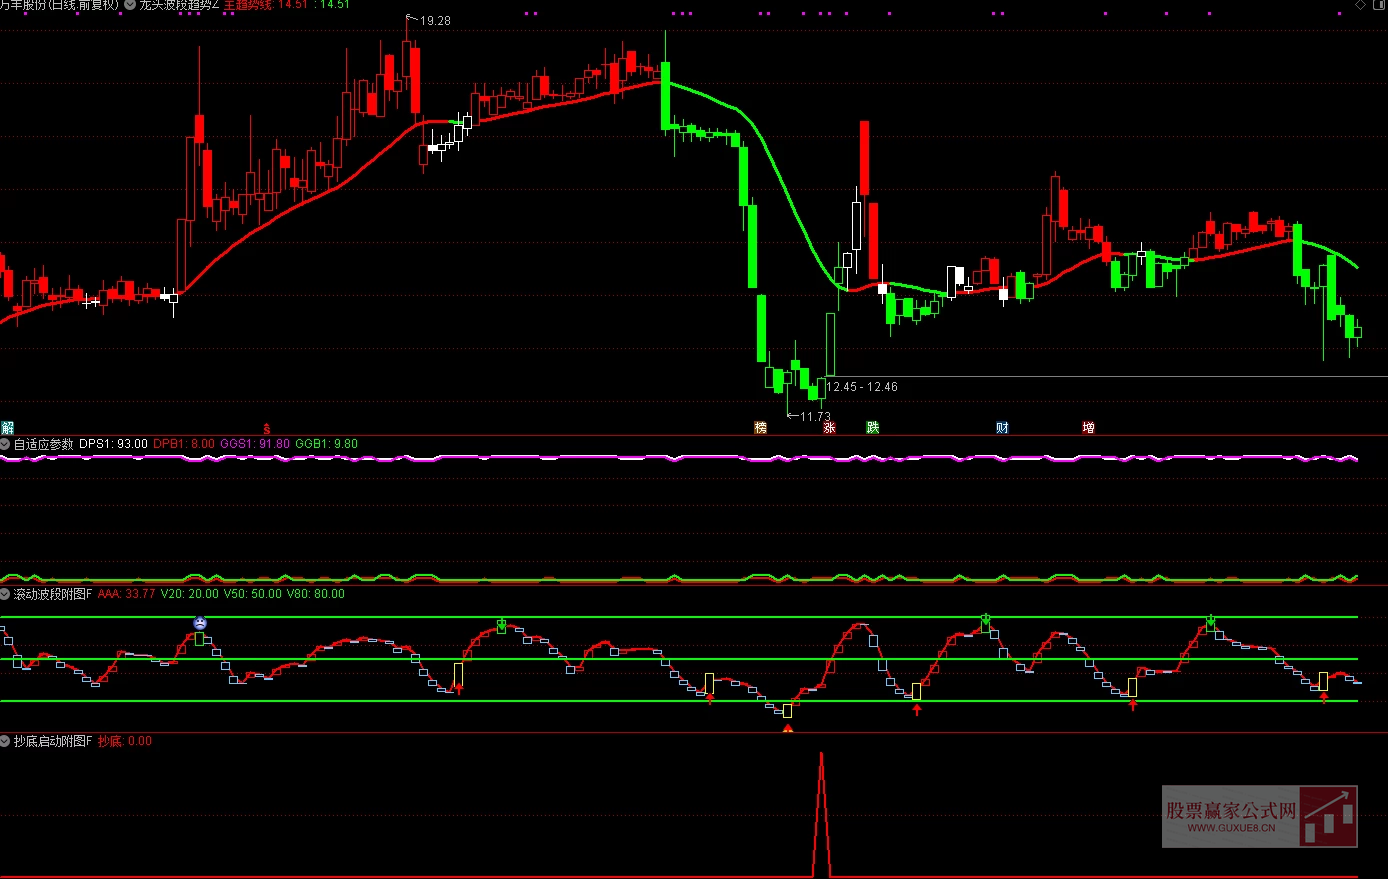Click the 19.28 high price label

point(434,21)
